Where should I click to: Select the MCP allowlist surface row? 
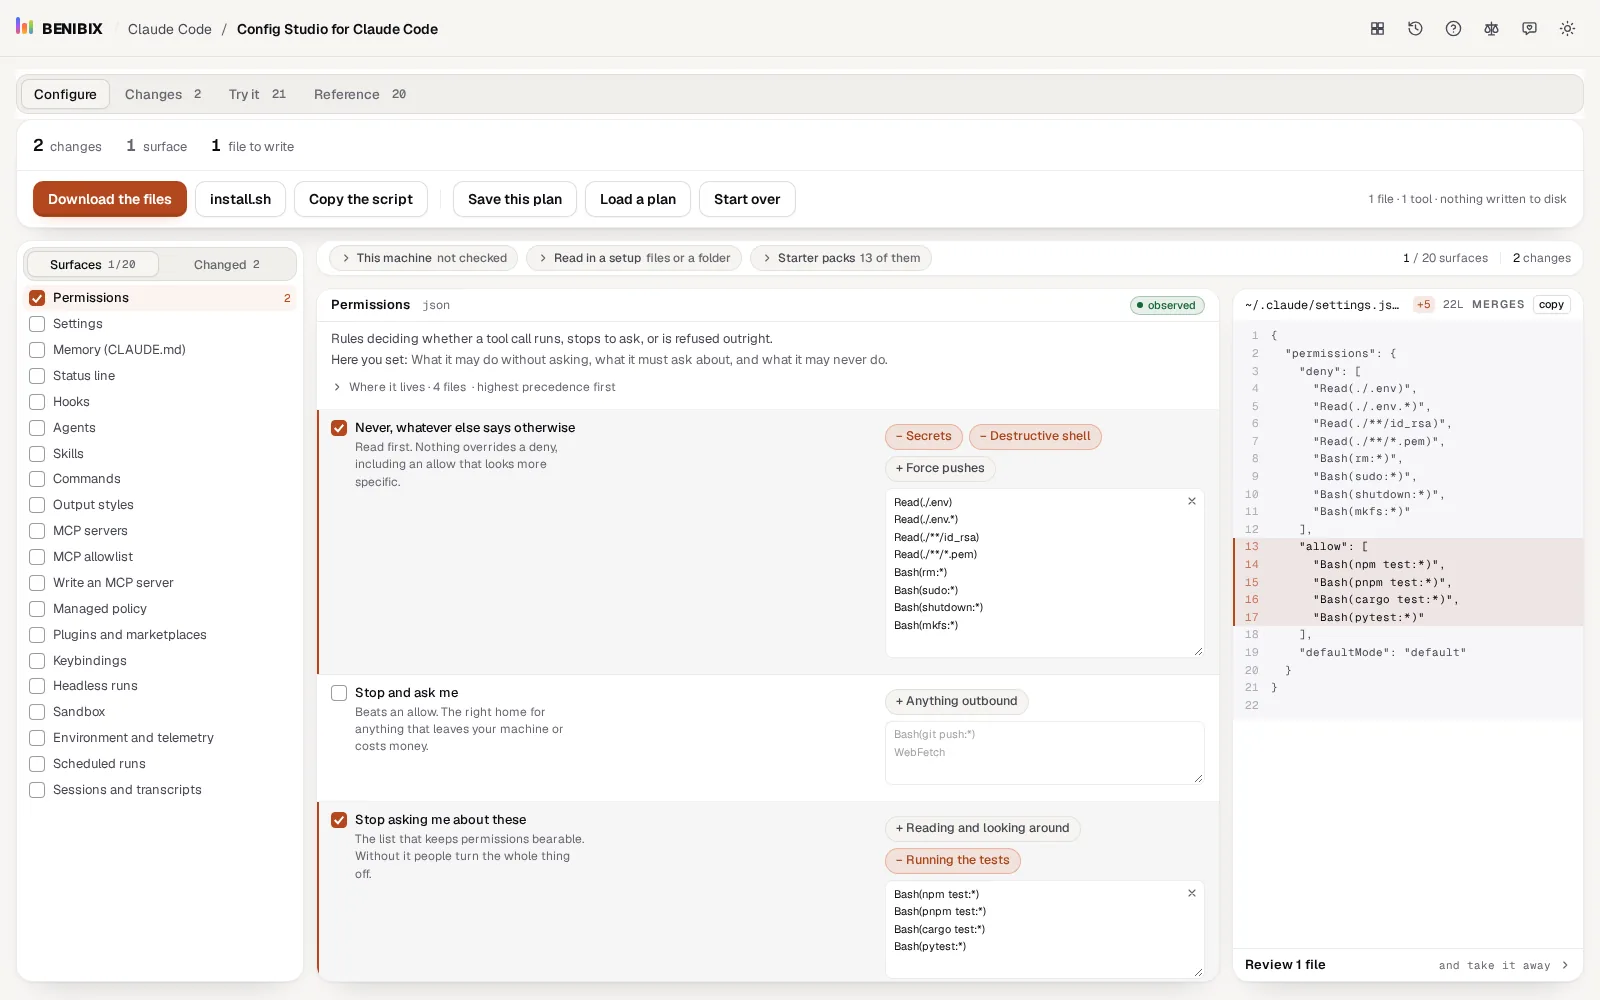click(160, 557)
